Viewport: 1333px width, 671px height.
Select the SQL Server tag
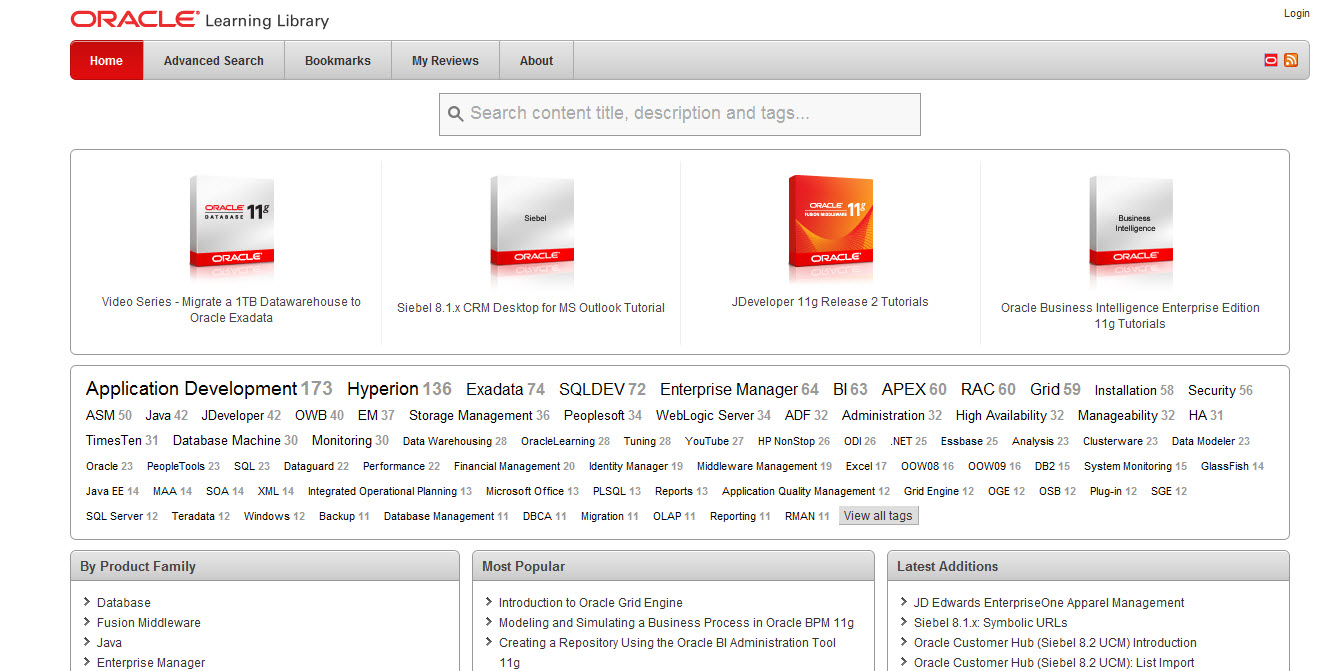coord(115,516)
